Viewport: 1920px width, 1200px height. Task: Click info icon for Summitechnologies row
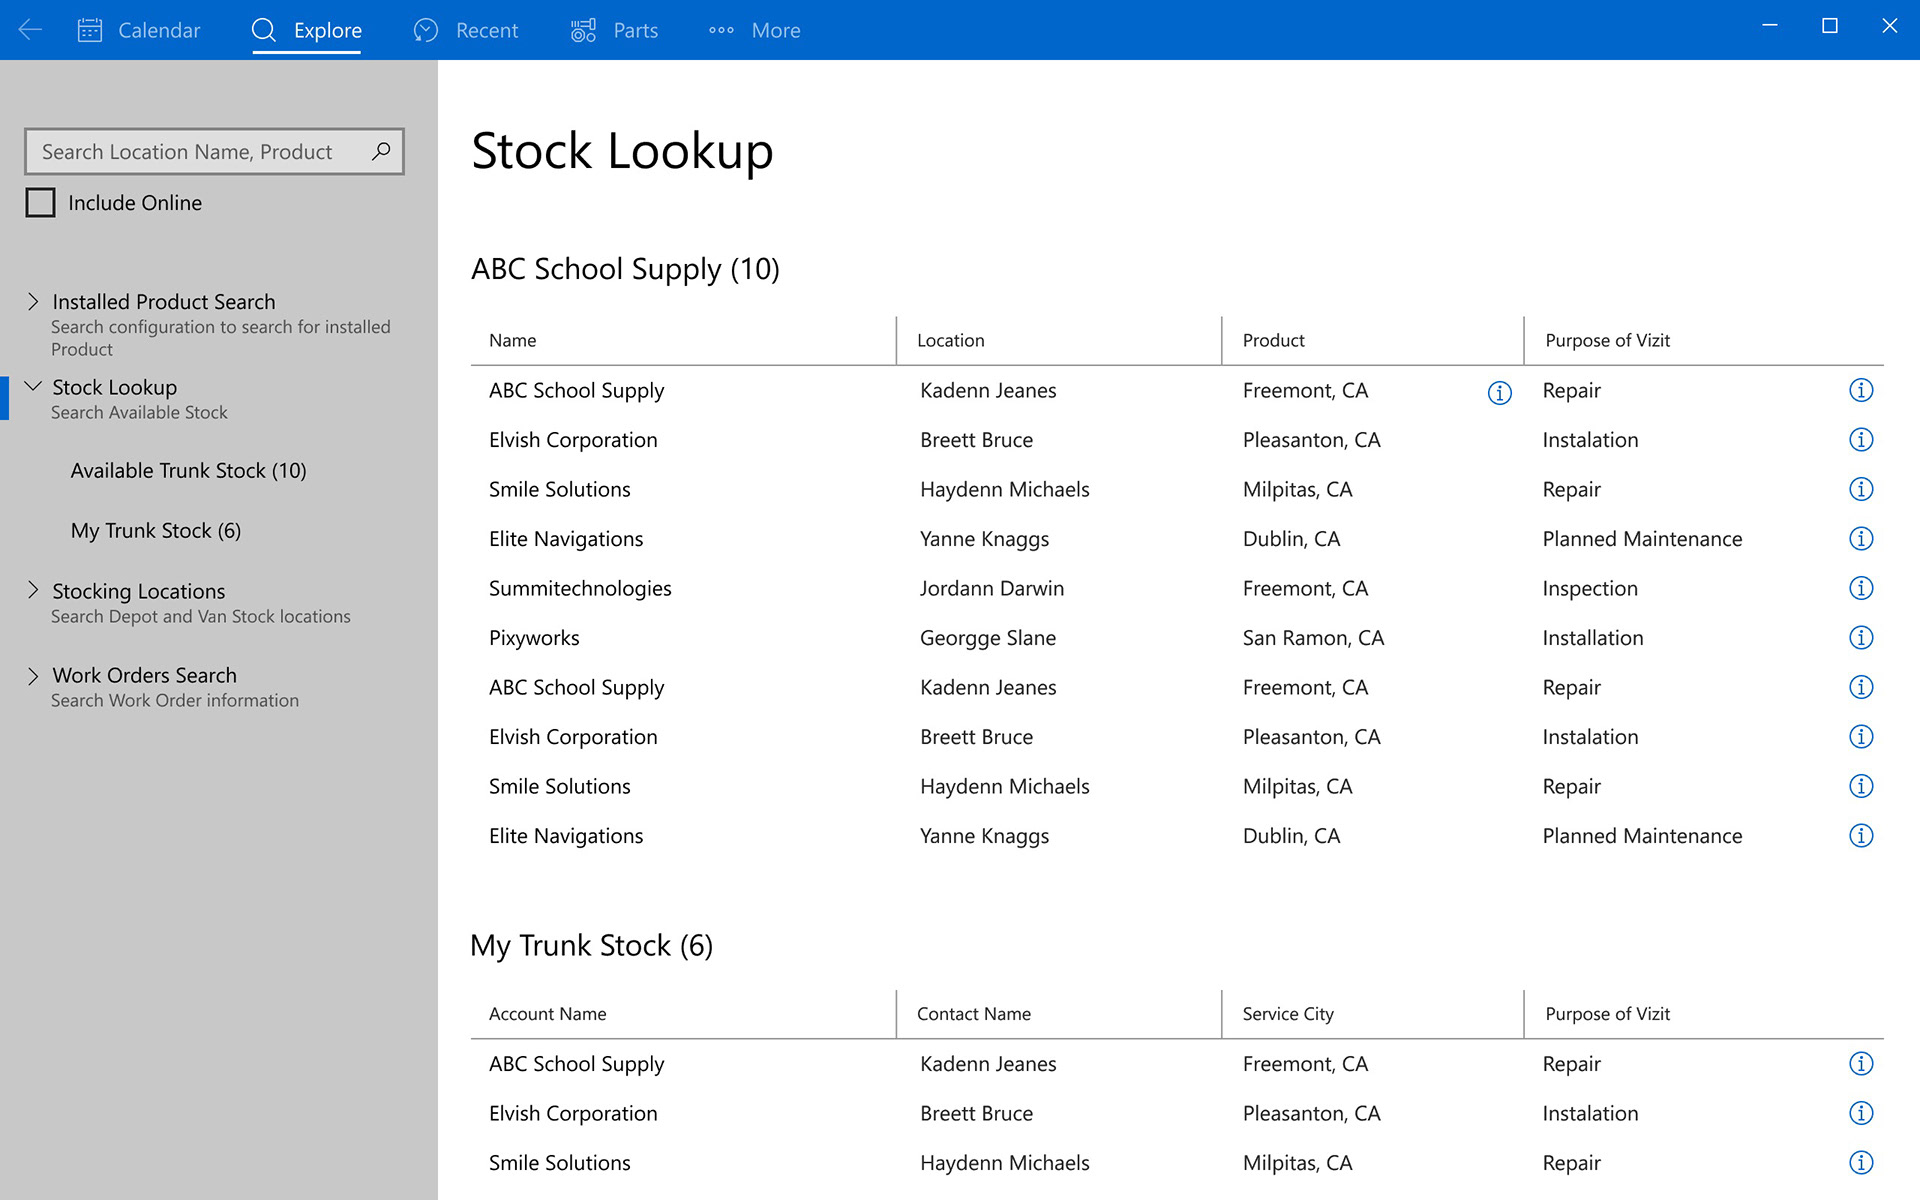(x=1860, y=588)
